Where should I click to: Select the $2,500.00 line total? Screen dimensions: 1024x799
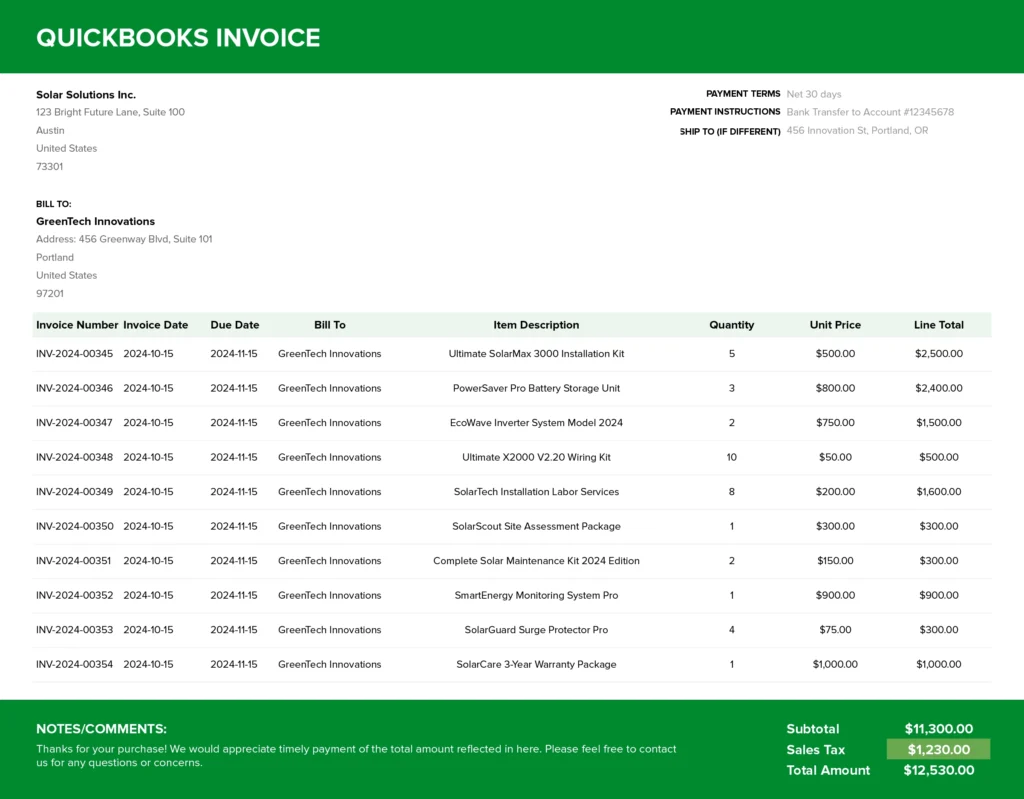[938, 353]
